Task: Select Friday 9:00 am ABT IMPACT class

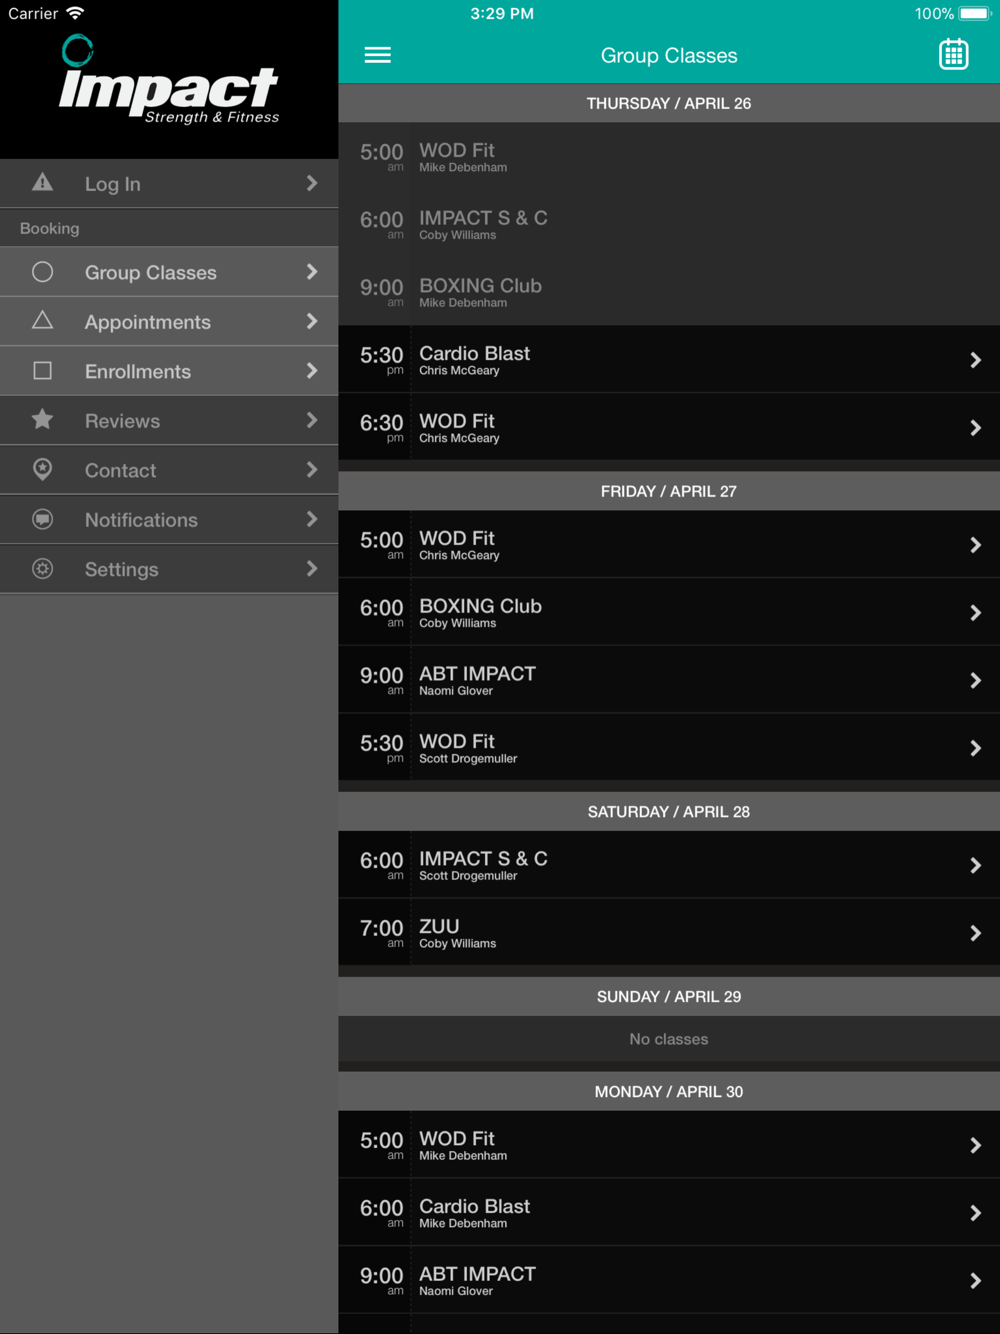Action: pos(669,680)
